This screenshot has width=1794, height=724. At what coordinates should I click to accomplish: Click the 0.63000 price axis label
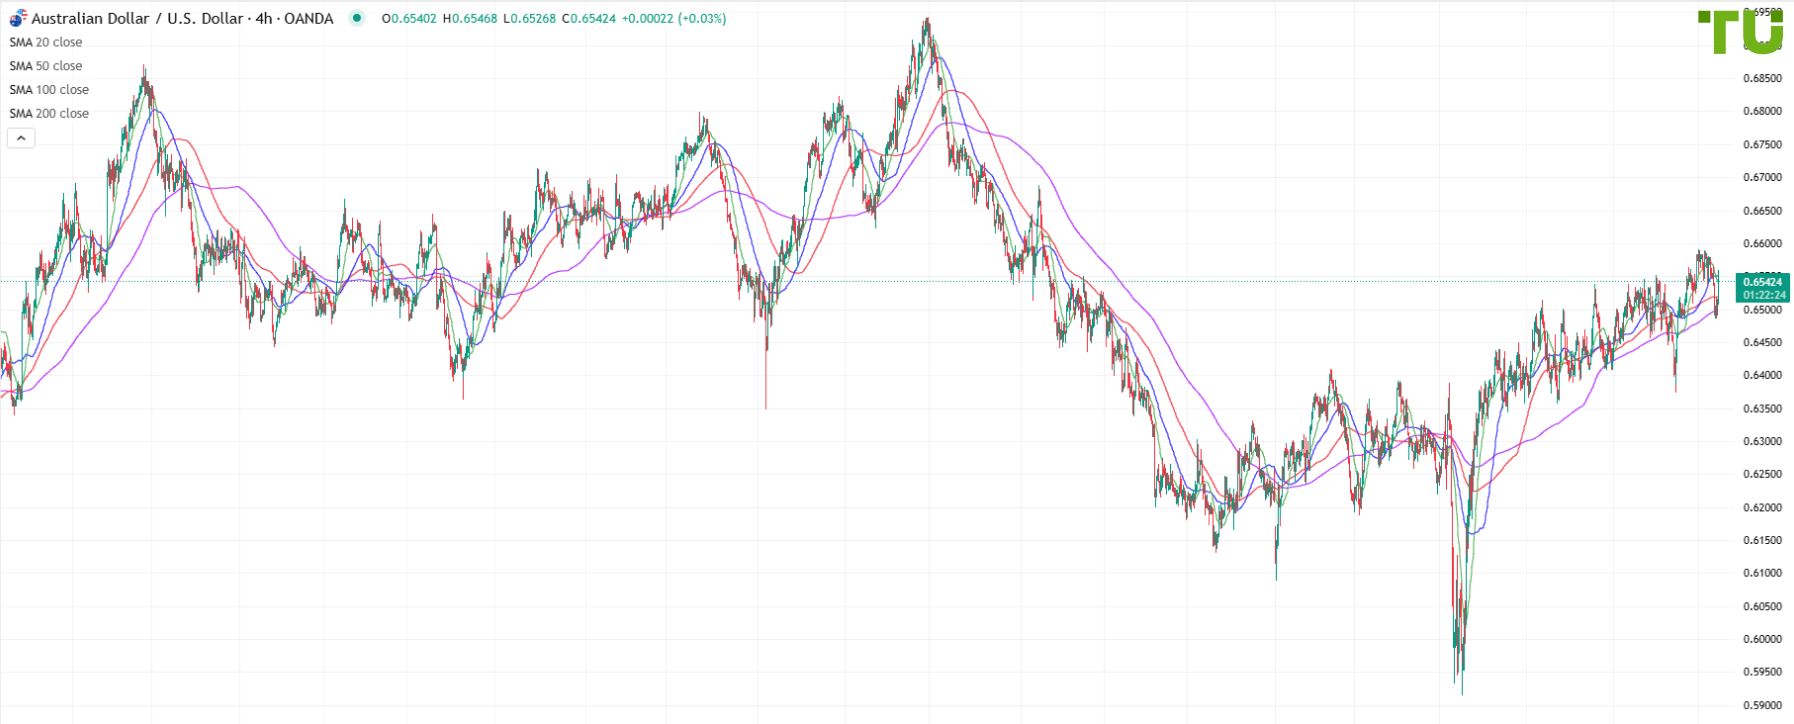pos(1763,441)
